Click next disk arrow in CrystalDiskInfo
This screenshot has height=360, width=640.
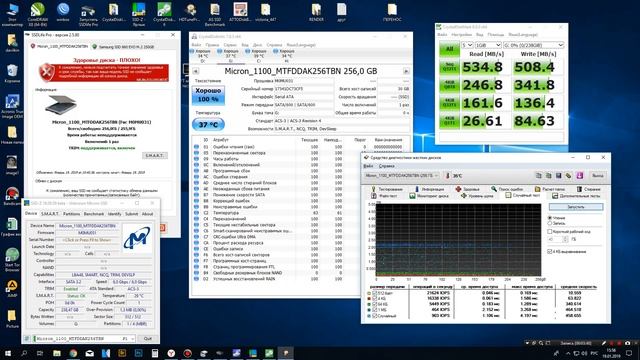tap(406, 71)
